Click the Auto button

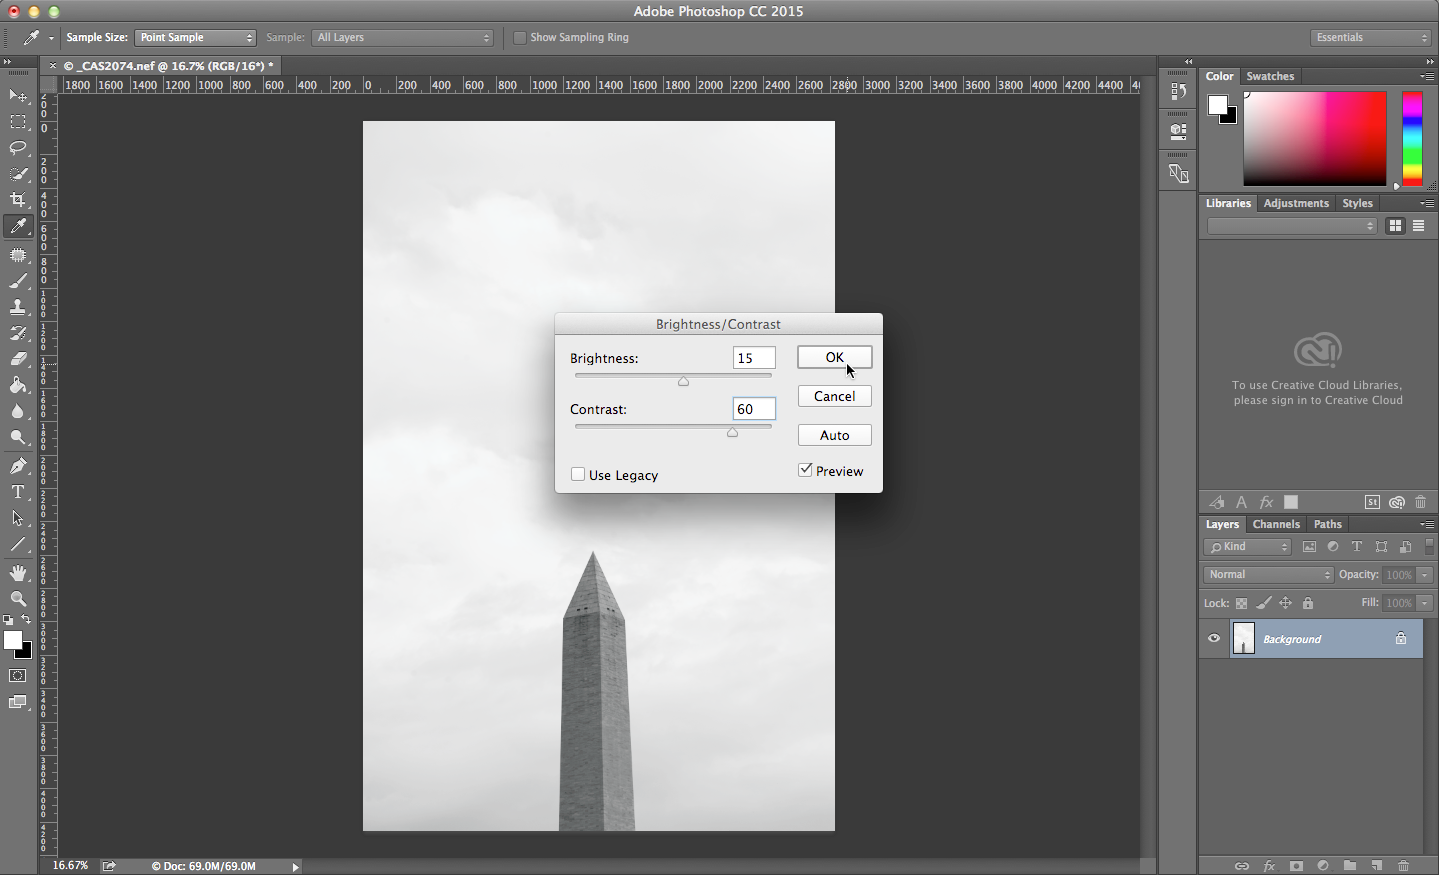[x=834, y=434]
